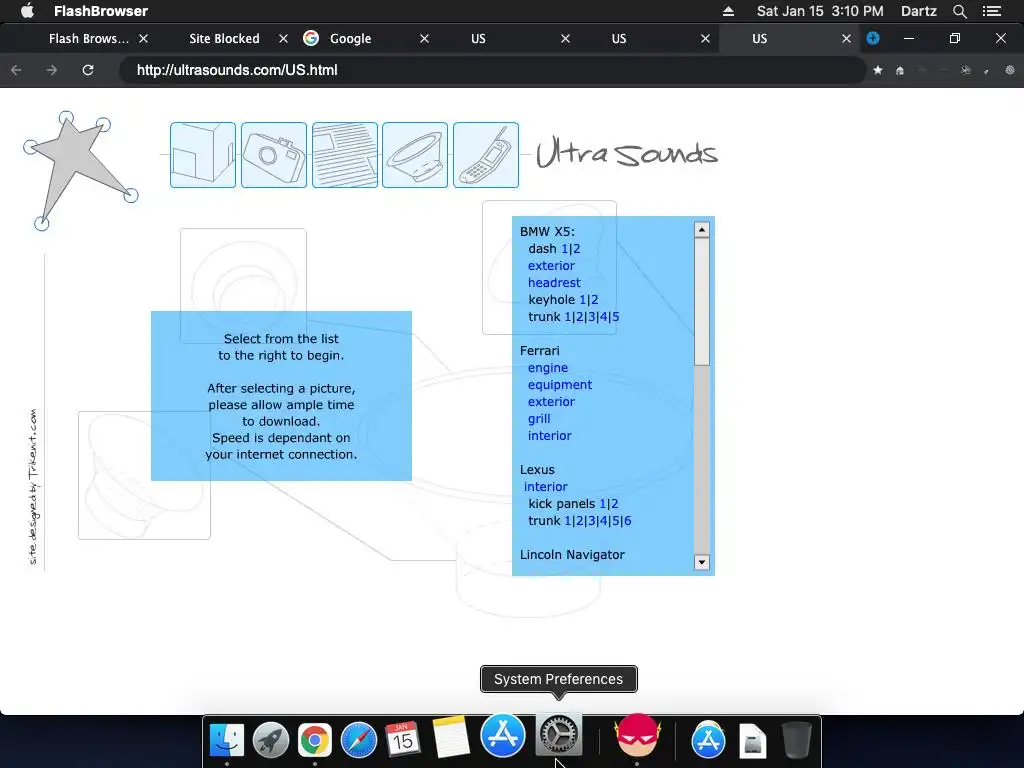Open the speaker icon in the site navigation
1024x768 pixels.
pos(415,155)
